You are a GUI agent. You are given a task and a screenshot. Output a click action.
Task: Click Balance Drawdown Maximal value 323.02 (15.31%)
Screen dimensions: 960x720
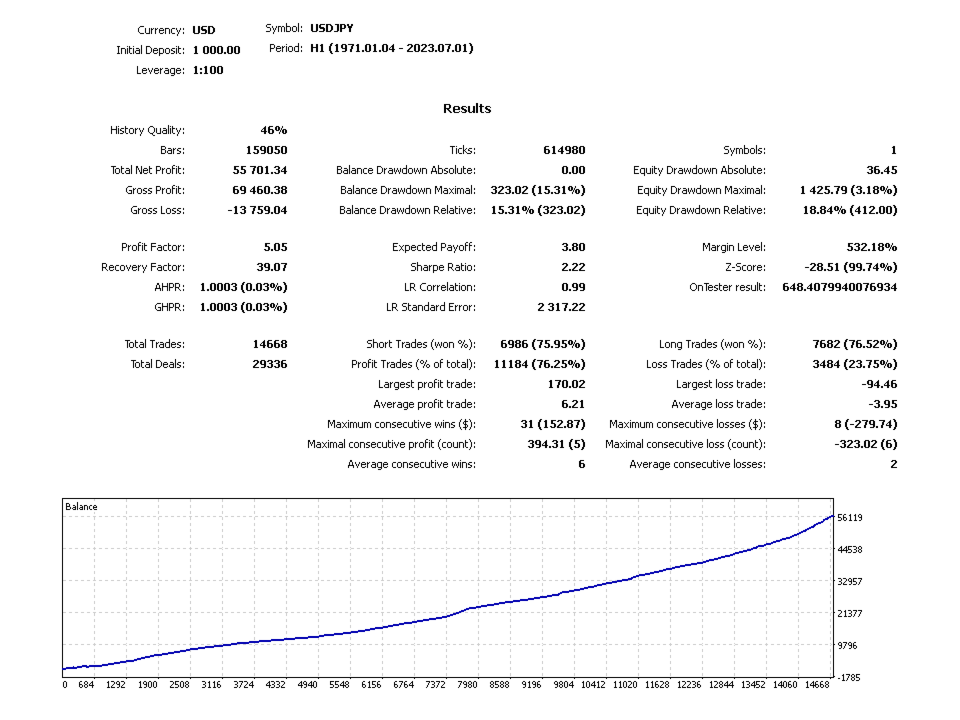coord(538,190)
